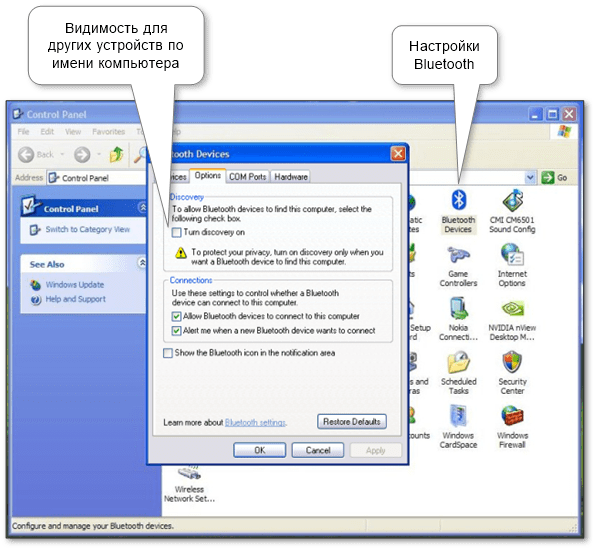Switch to the COM Ports tab

(x=247, y=177)
